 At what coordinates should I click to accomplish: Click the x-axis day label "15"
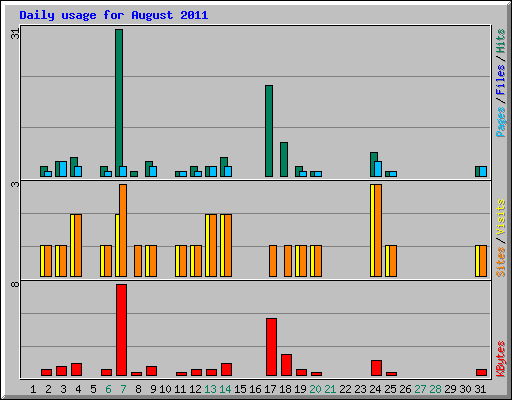click(240, 389)
